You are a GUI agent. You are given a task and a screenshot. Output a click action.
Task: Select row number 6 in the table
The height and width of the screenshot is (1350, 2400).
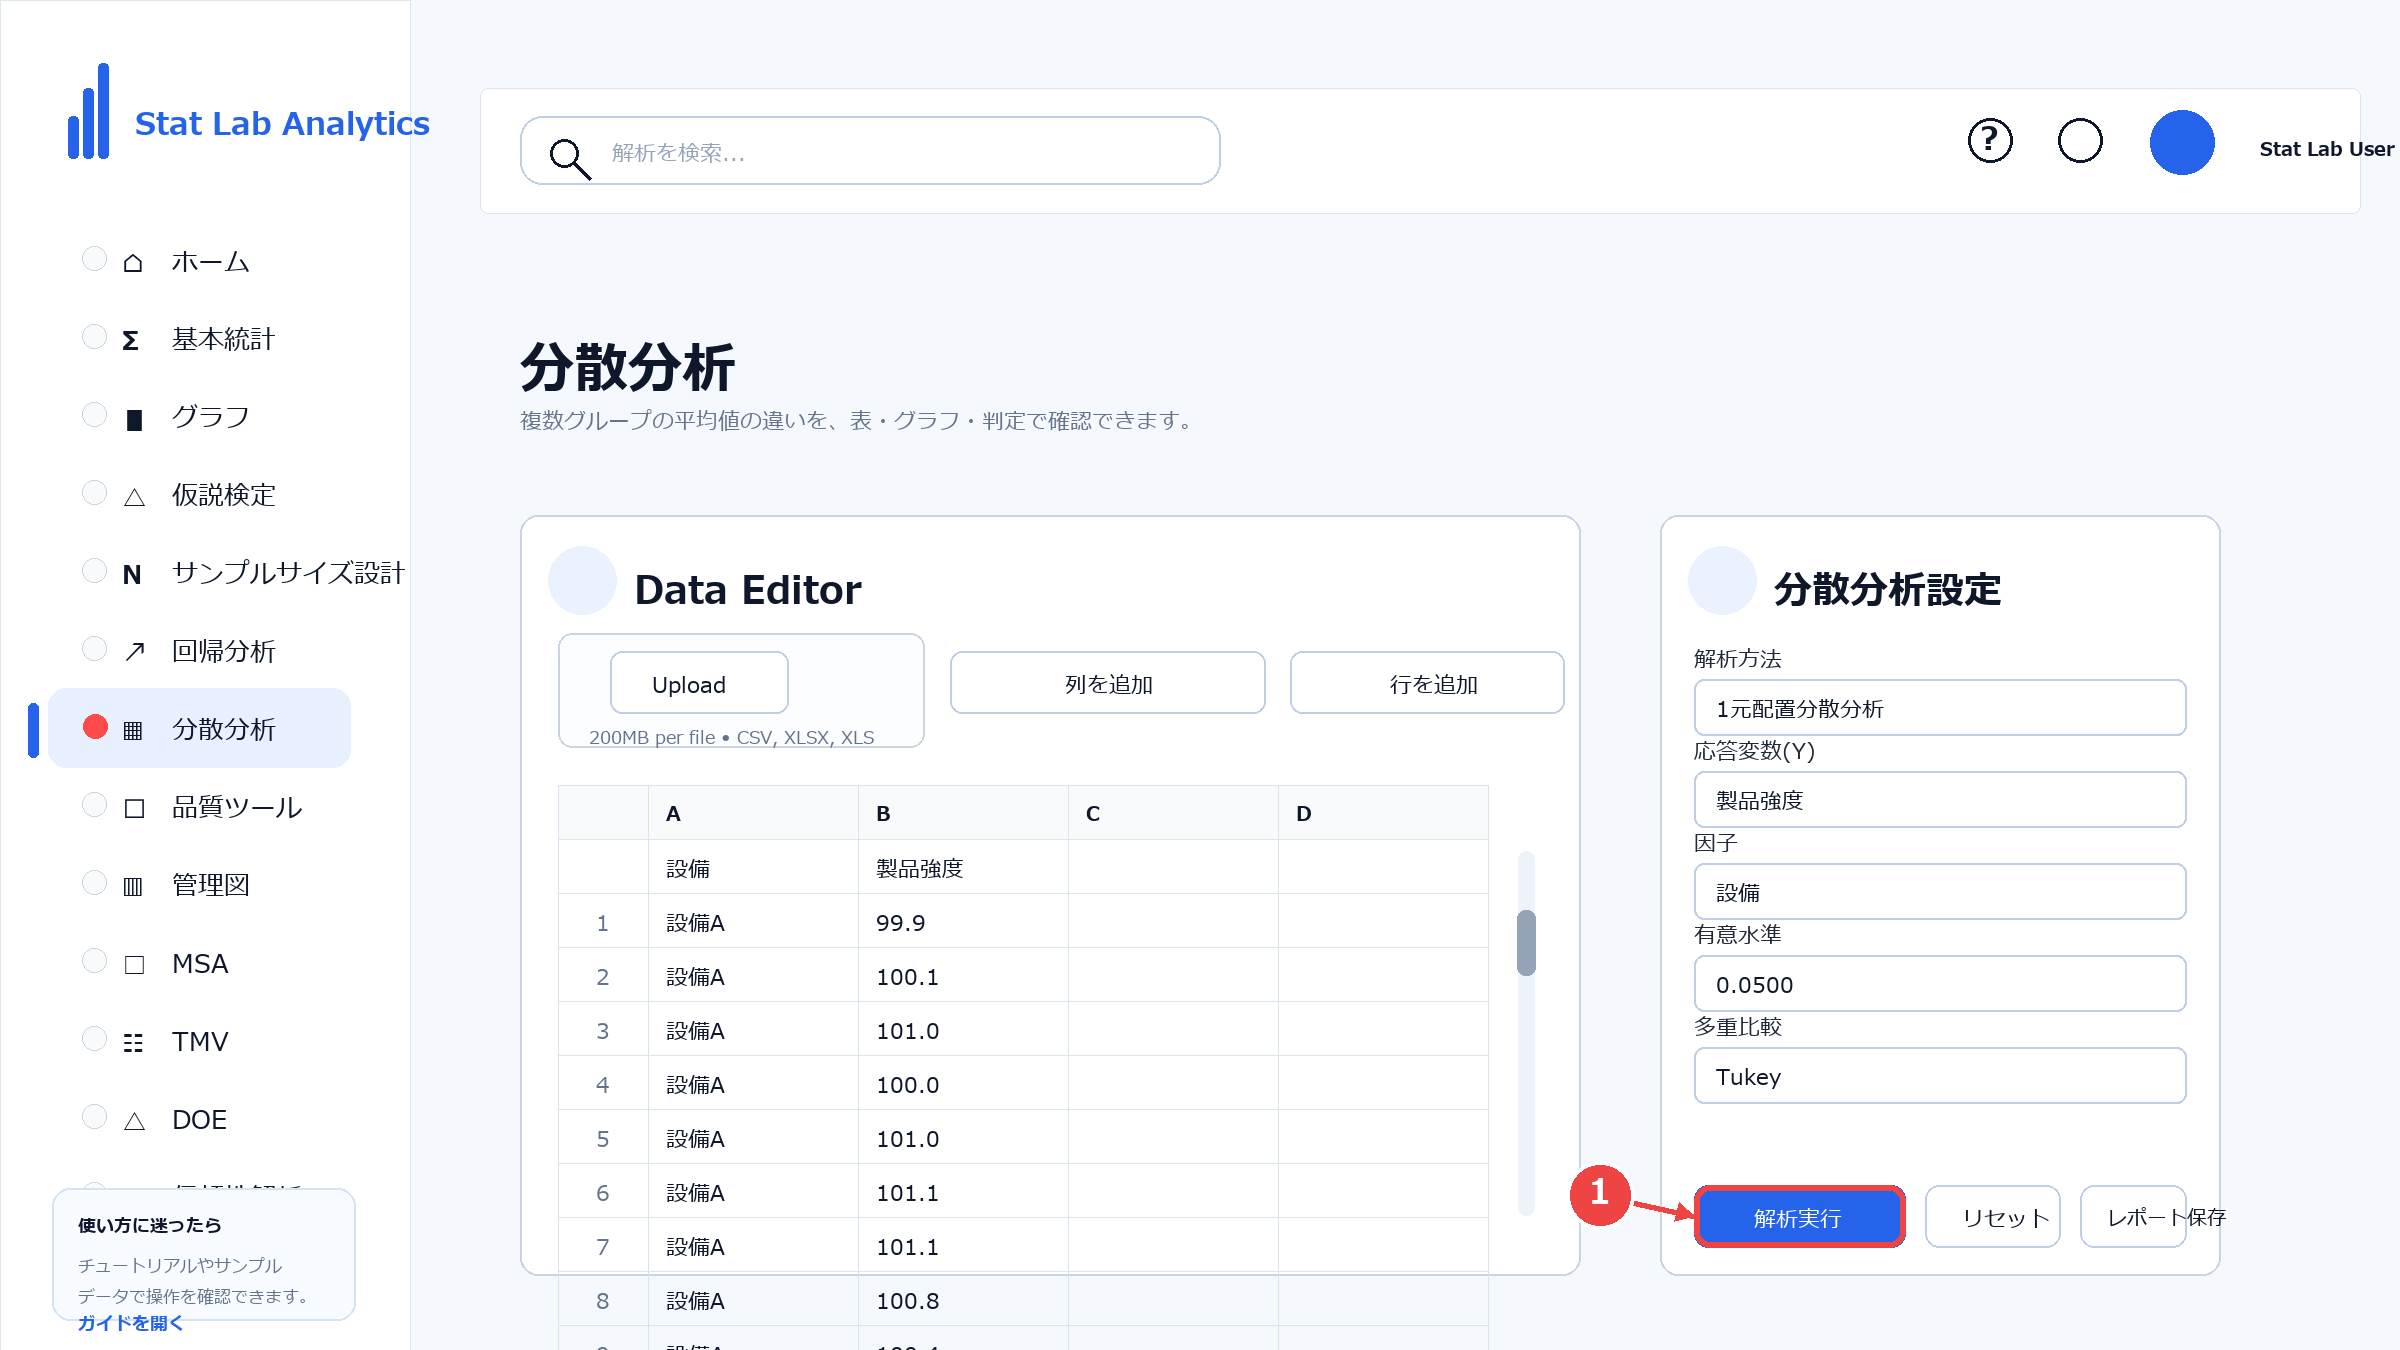(603, 1192)
